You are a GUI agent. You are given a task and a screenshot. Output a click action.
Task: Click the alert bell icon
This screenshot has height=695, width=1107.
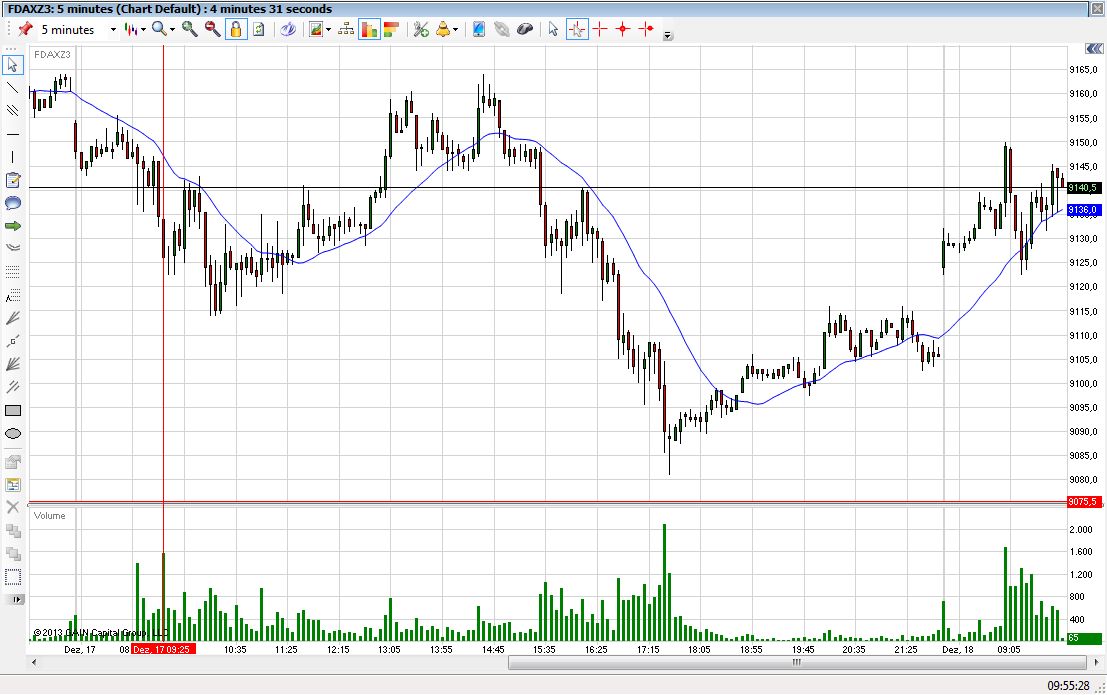[x=443, y=29]
